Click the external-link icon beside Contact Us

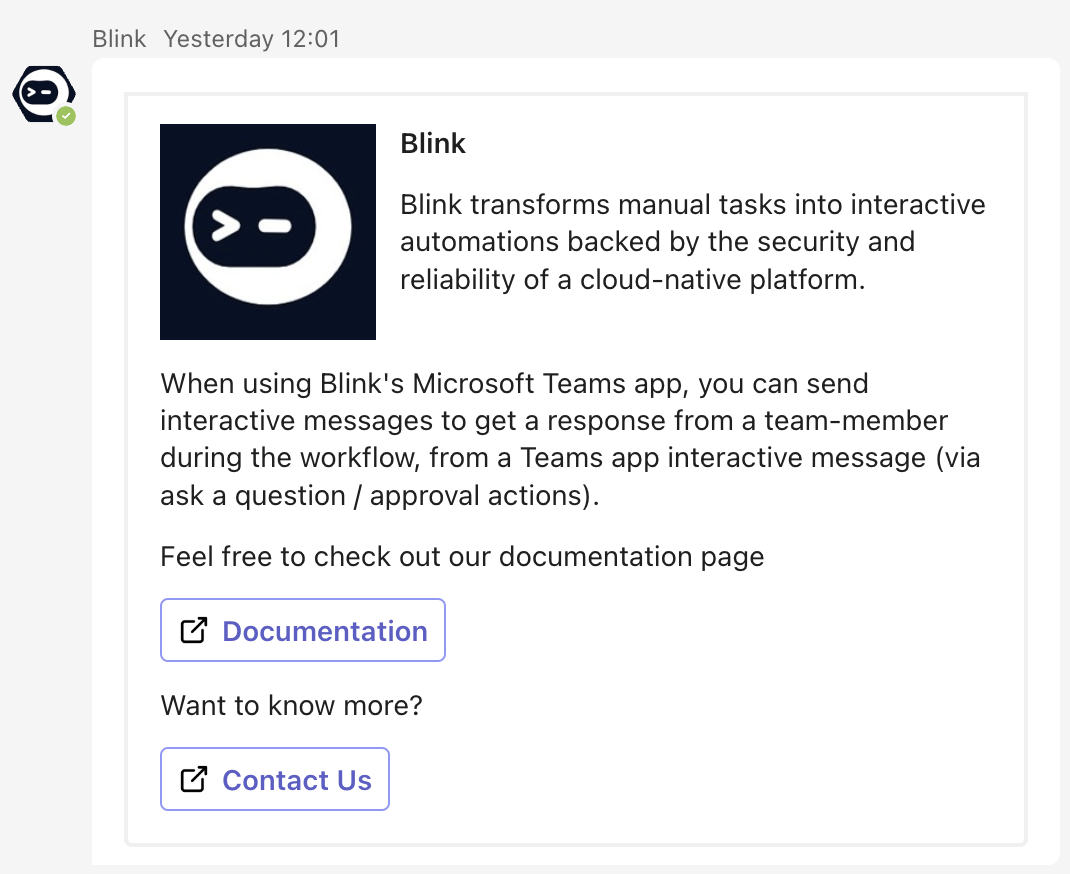[194, 779]
